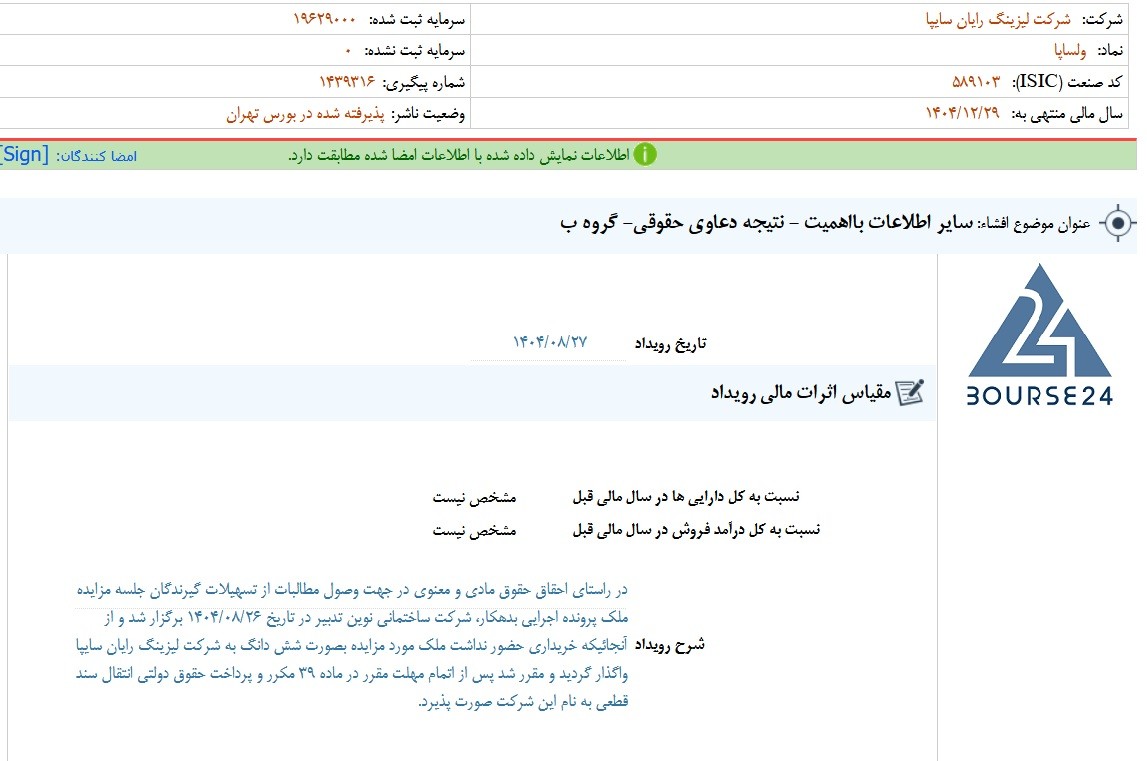Screen dimensions: 1147x761
Task: Click the مقیاس اثرات مالی رویداد section heading
Action: (801, 393)
